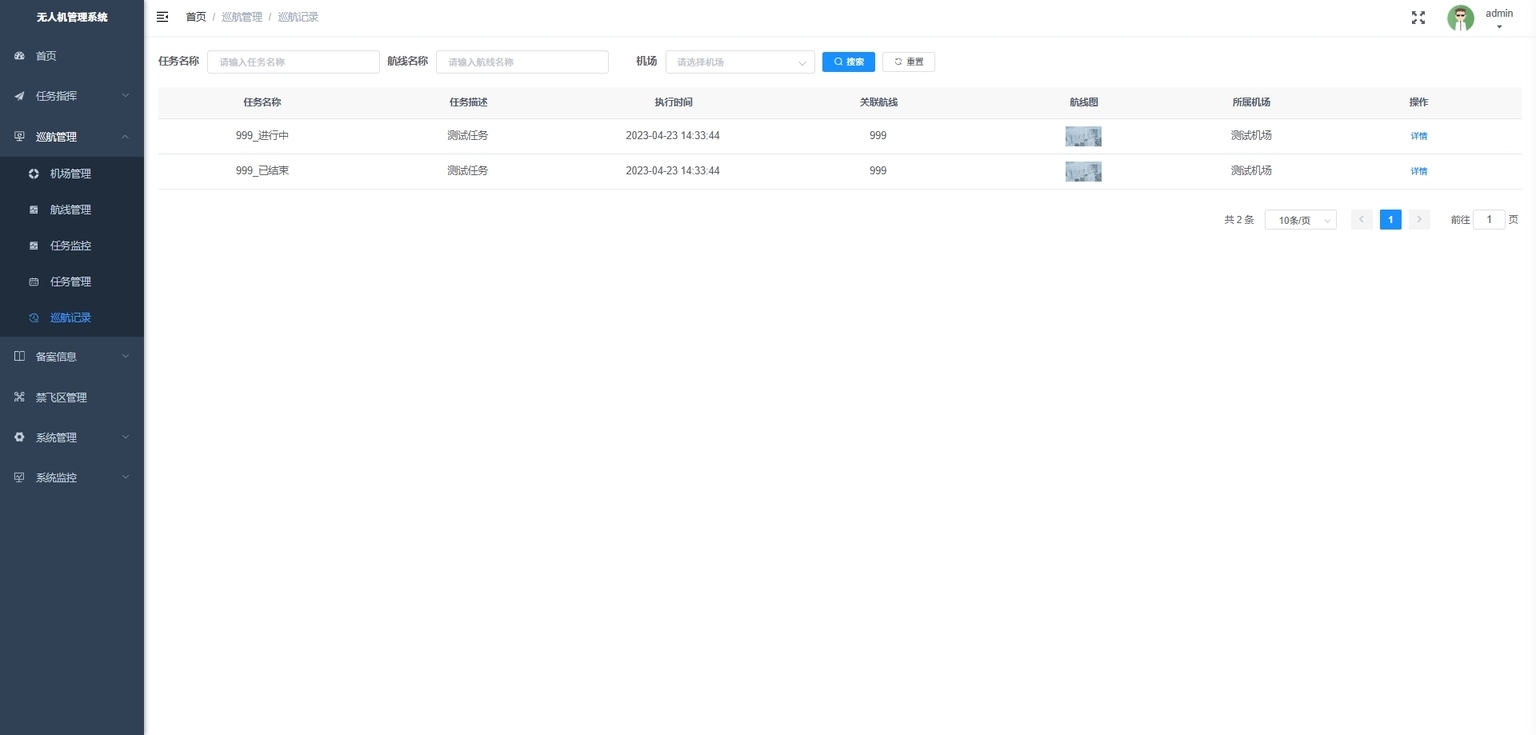Expand the 系统监控 menu chevron
This screenshot has width=1536, height=735.
click(x=125, y=477)
